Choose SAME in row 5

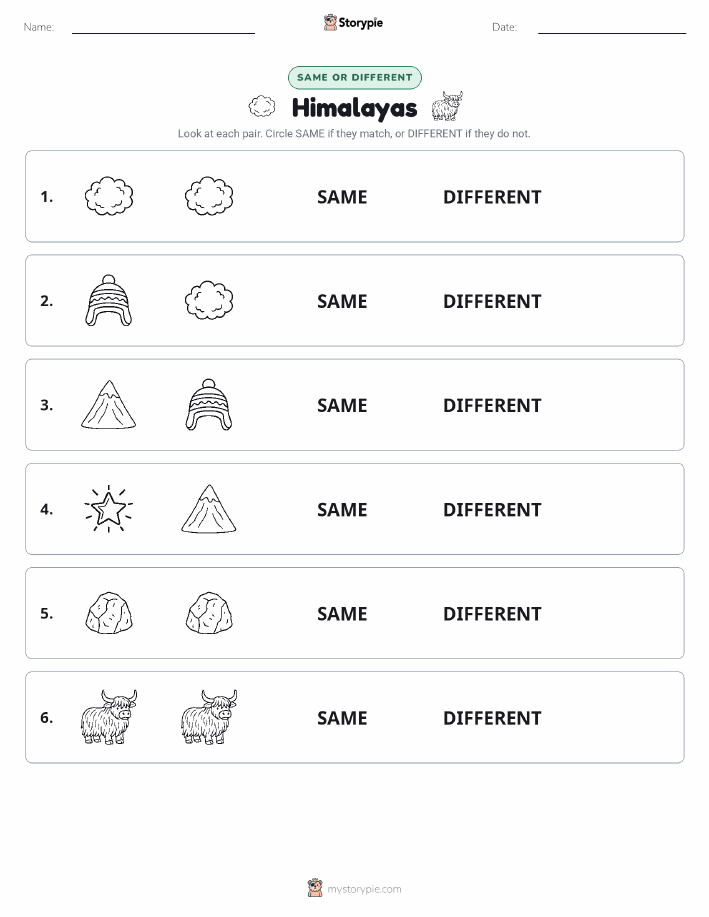click(342, 613)
